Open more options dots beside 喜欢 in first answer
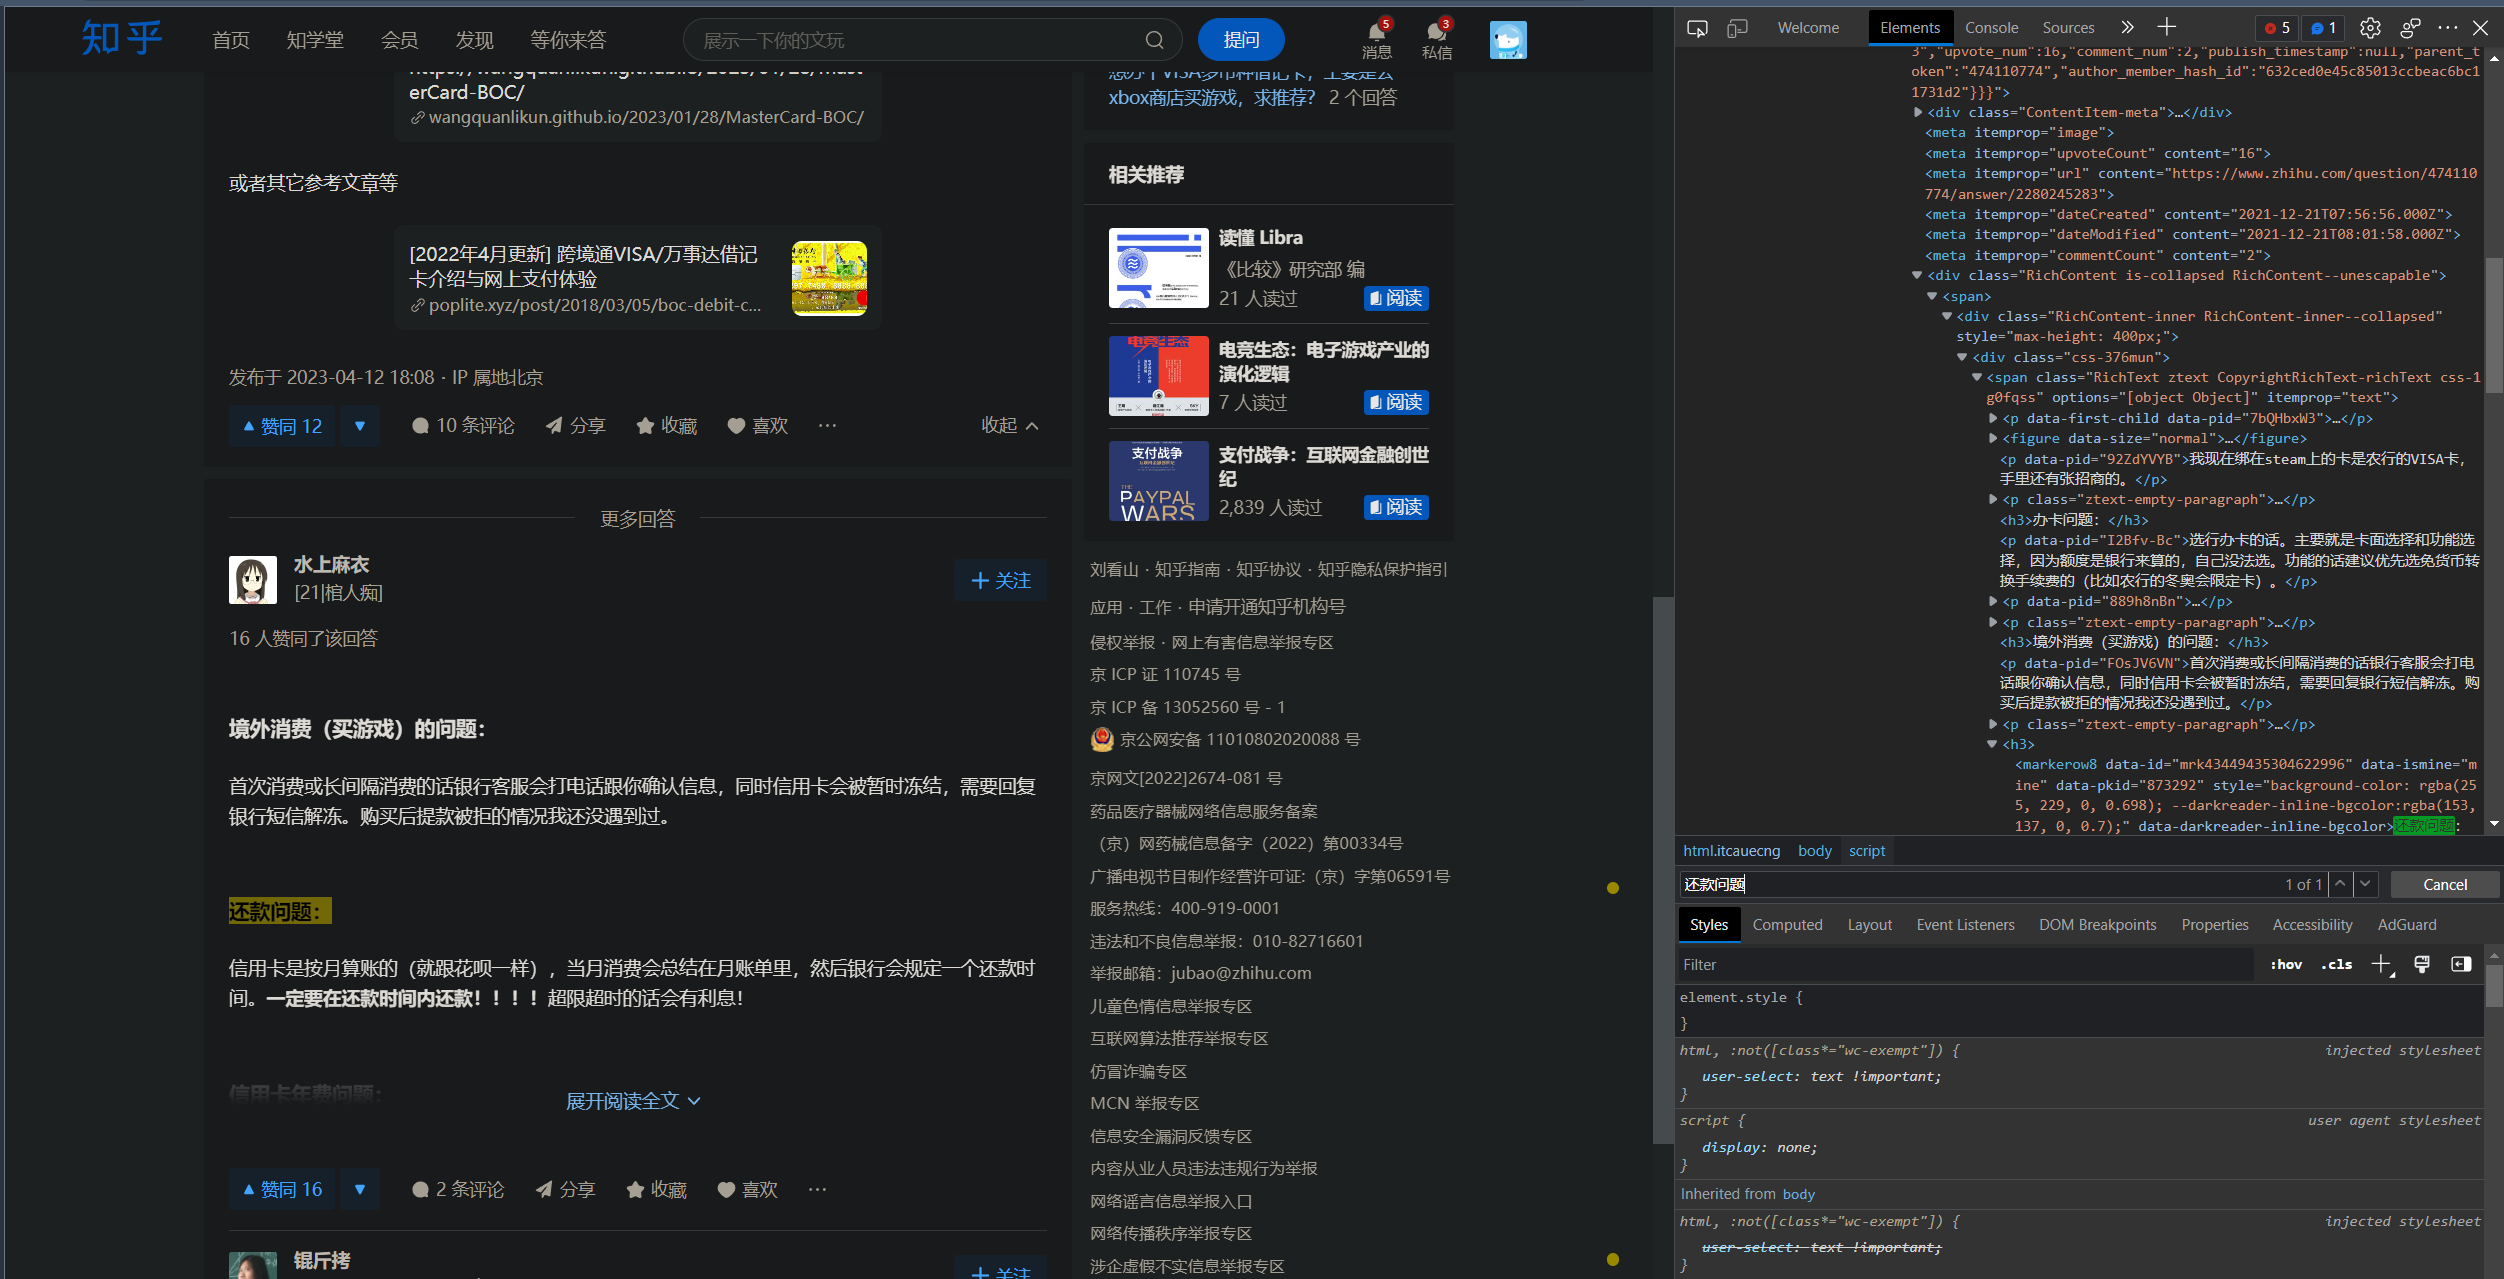2504x1279 pixels. [x=827, y=426]
